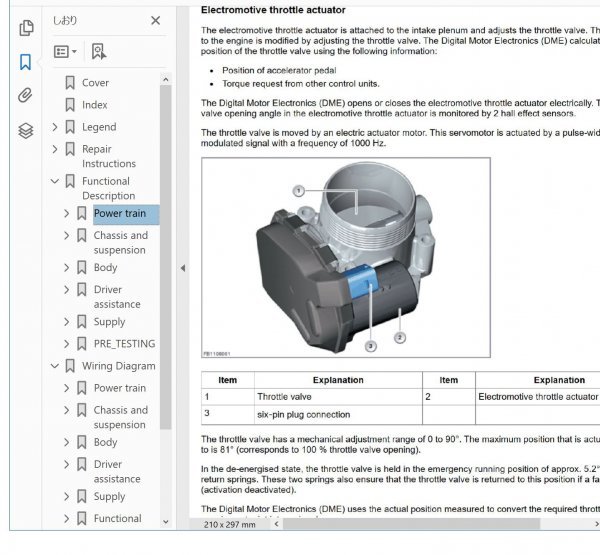This screenshot has height=555, width=600.
Task: Click the find current bookmark icon
Action: (99, 51)
